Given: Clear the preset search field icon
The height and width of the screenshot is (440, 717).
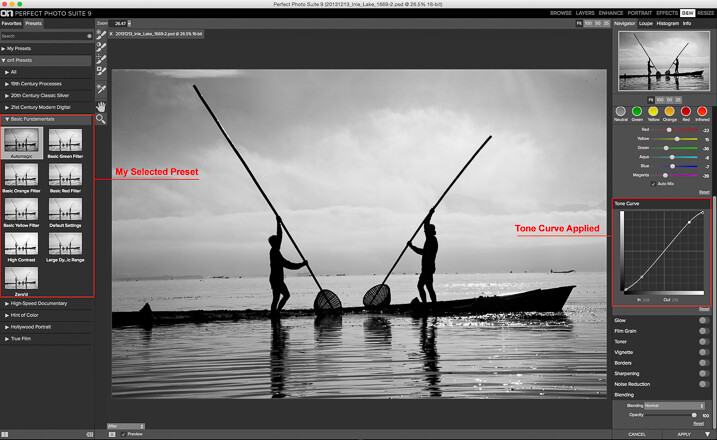Looking at the screenshot, I should [x=89, y=36].
